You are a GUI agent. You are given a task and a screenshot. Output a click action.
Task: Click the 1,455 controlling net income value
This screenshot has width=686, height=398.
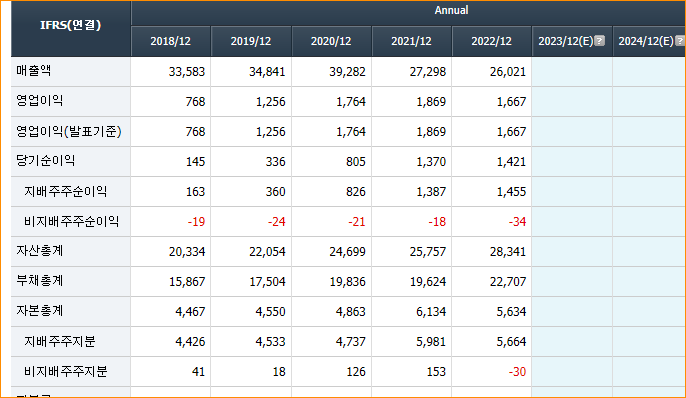(511, 192)
